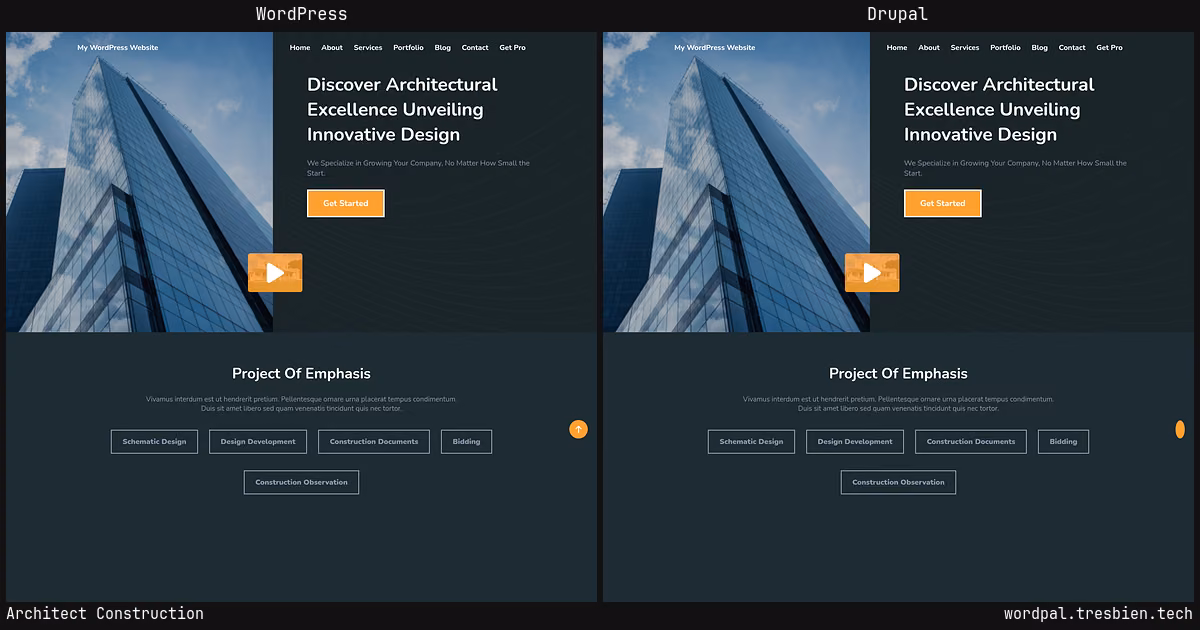
Task: Select Design Development in WordPress pane
Action: (x=258, y=441)
